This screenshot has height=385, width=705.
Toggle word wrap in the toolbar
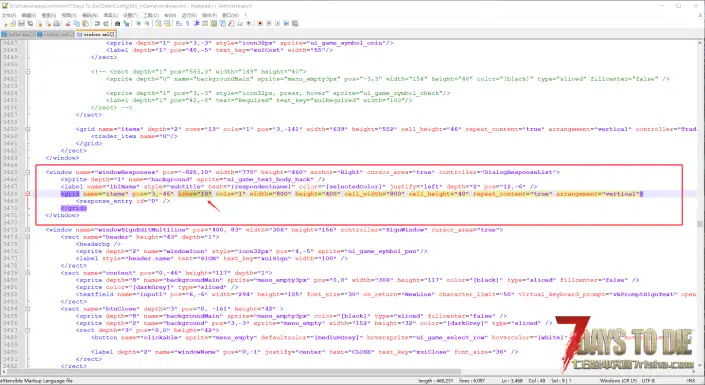(178, 23)
